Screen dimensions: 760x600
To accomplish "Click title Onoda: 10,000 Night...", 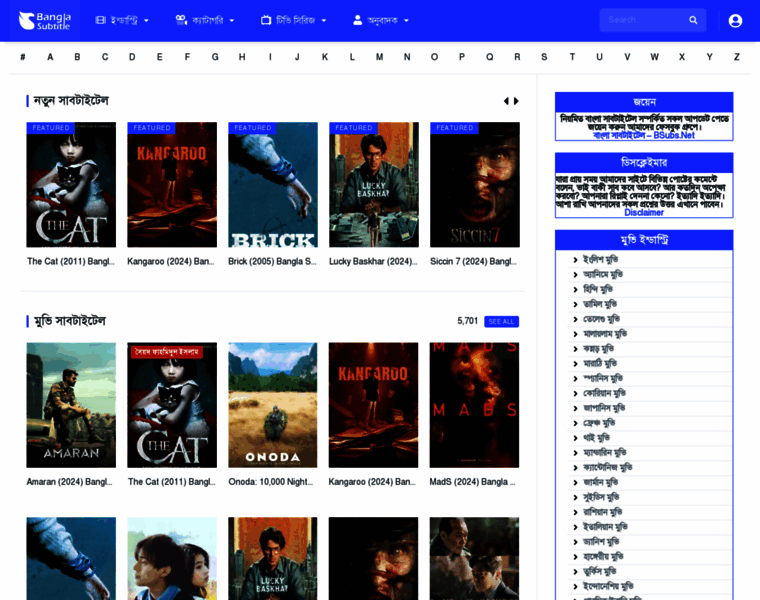I will pos(271,482).
